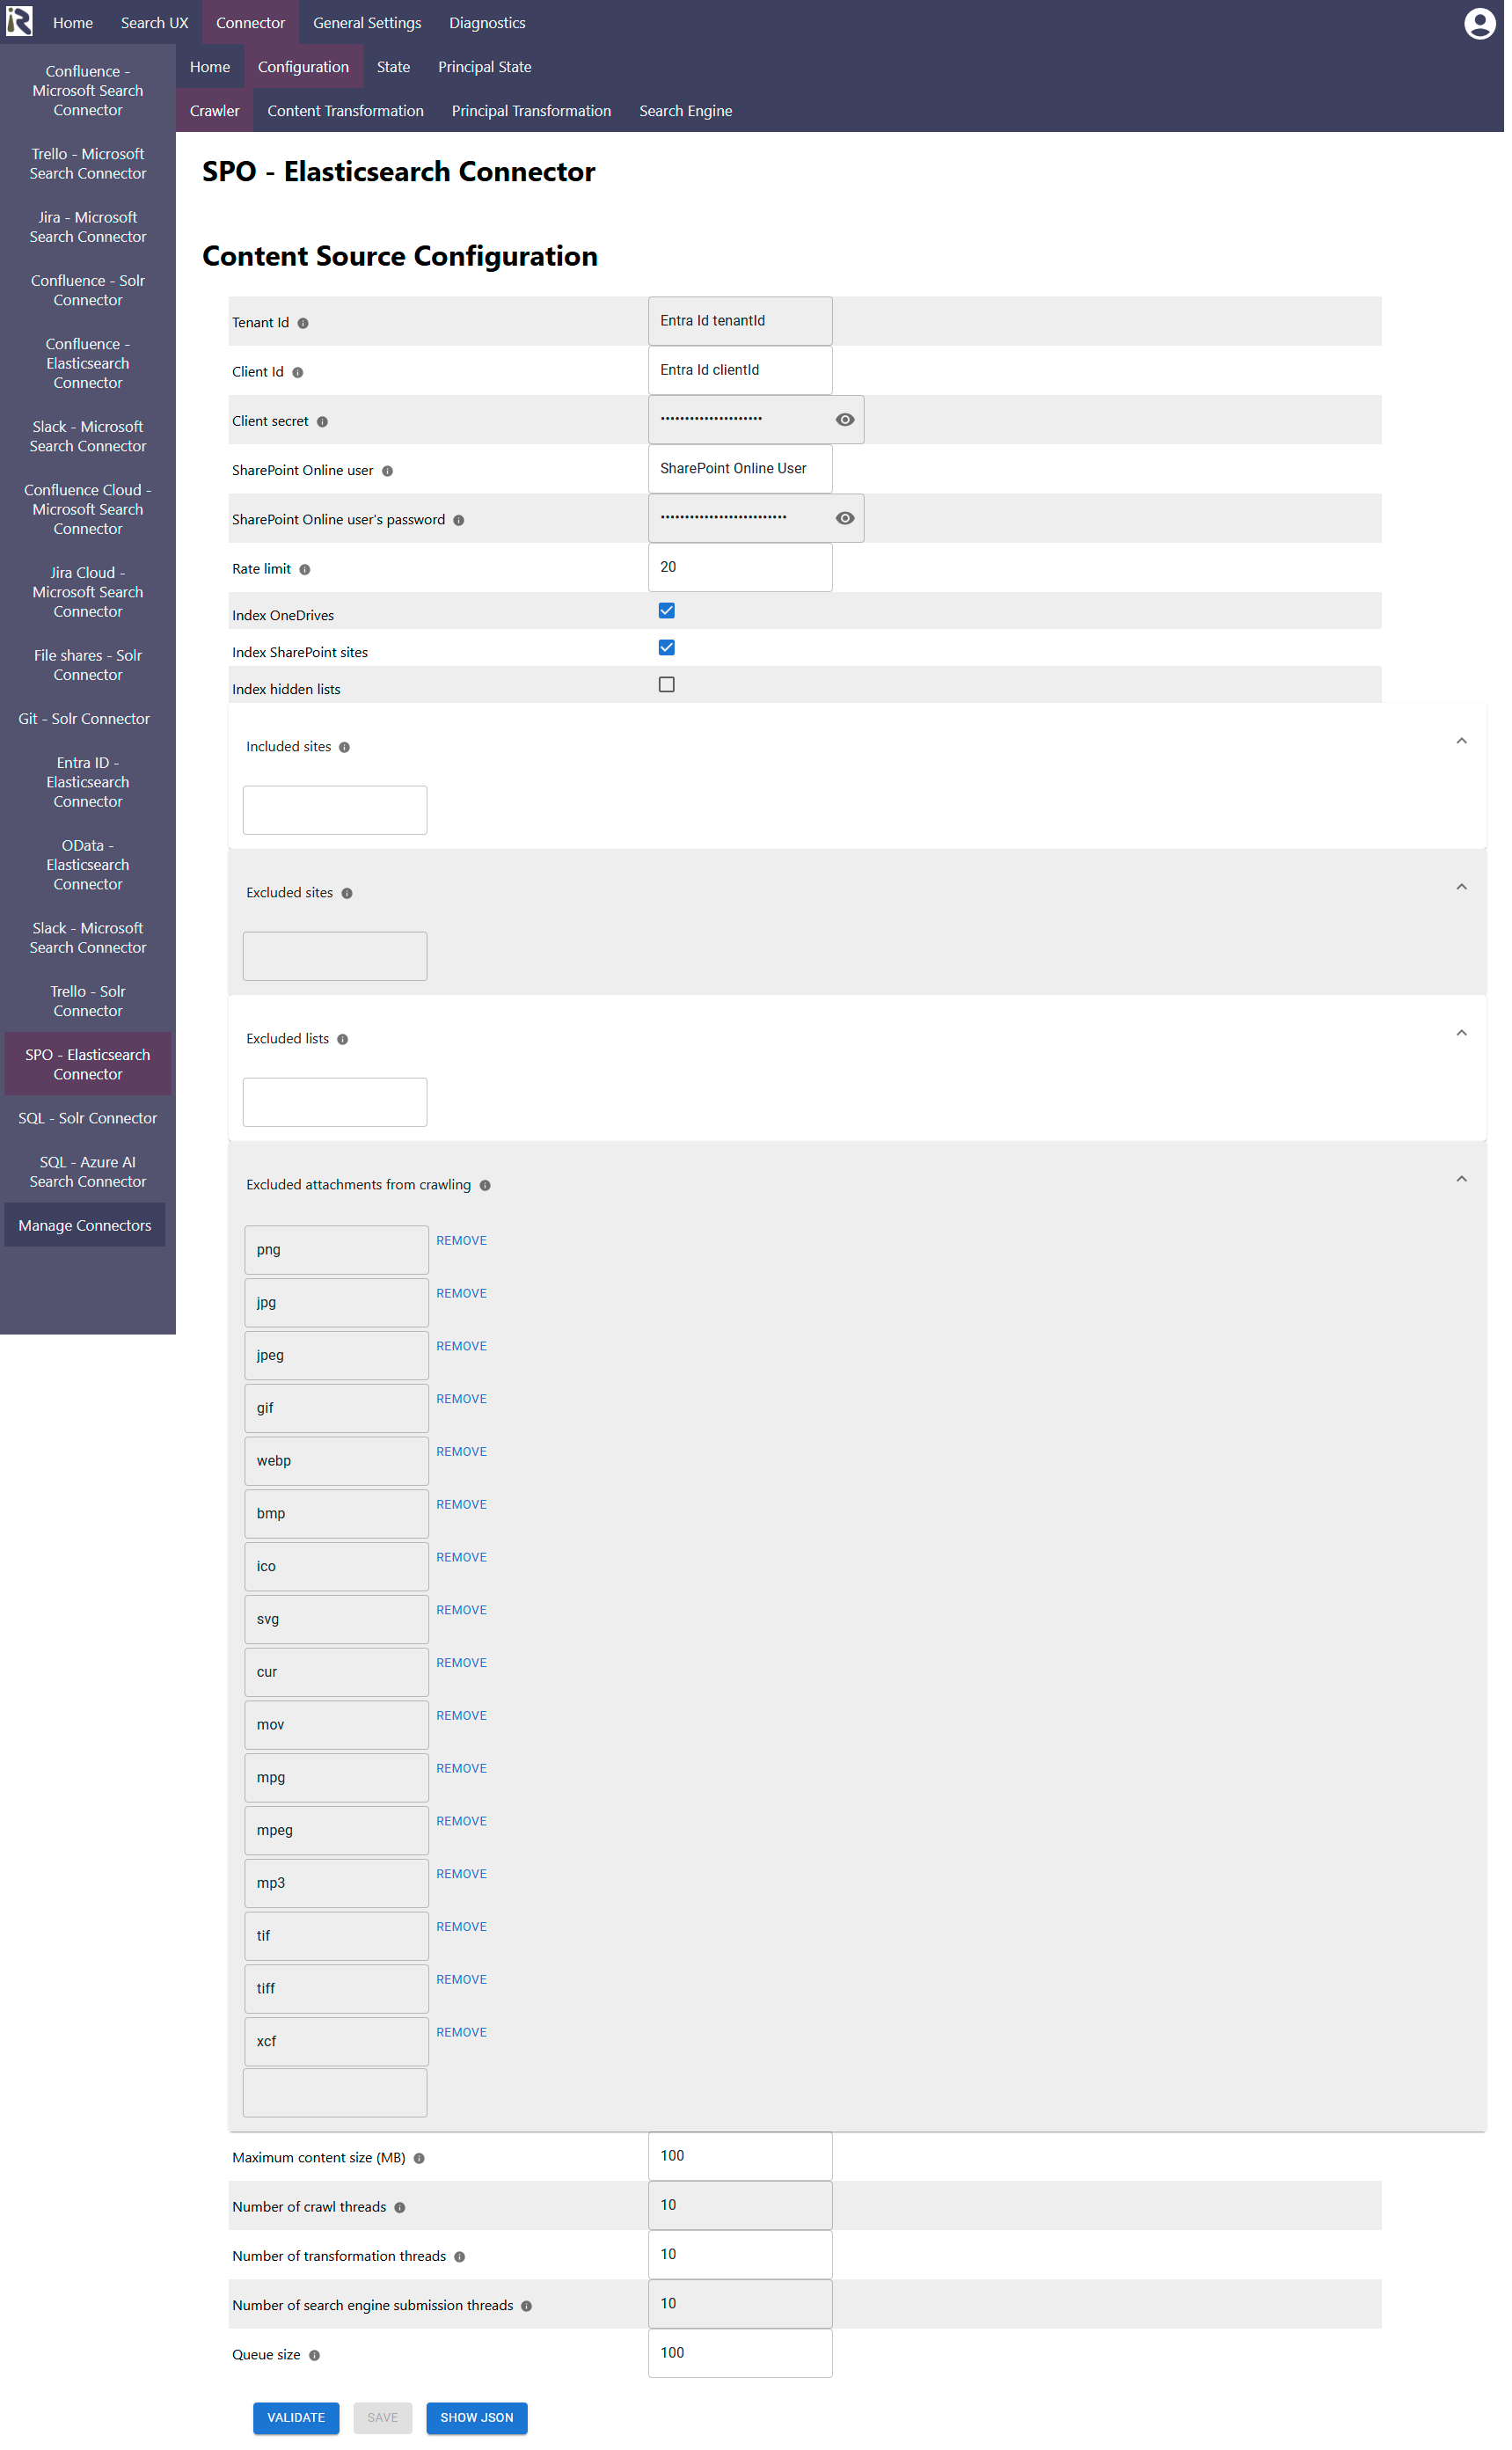
Task: Open OData - Elasticsearch Connector in sidebar
Action: tap(88, 865)
